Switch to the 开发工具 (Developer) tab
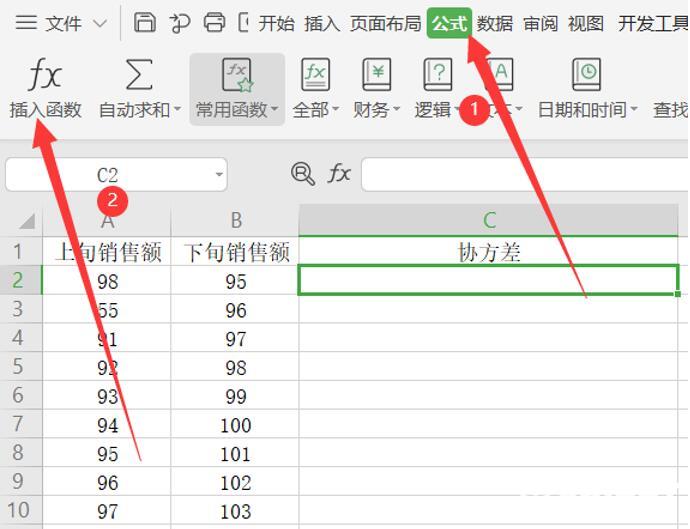This screenshot has height=529, width=690. pos(653,23)
